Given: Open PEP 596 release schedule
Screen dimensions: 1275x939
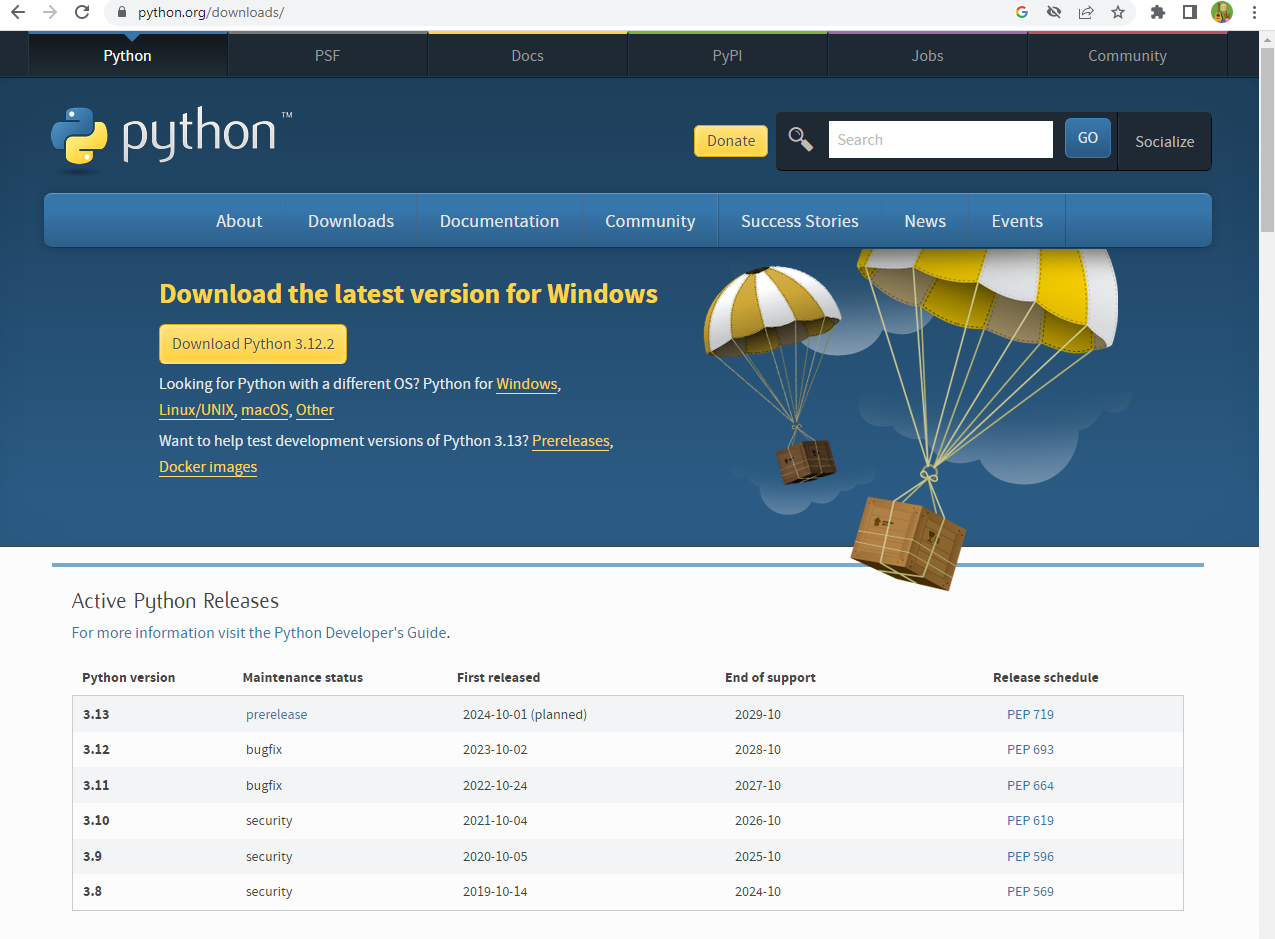Looking at the screenshot, I should [1030, 857].
